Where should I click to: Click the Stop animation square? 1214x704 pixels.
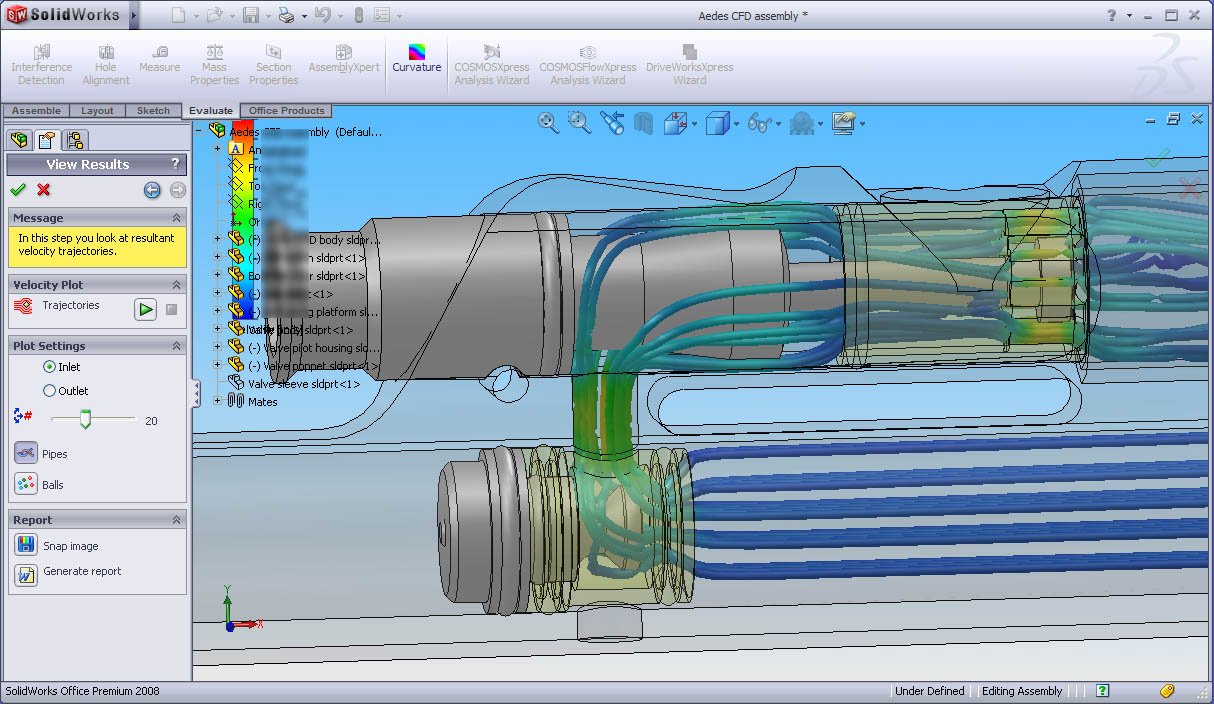[171, 310]
